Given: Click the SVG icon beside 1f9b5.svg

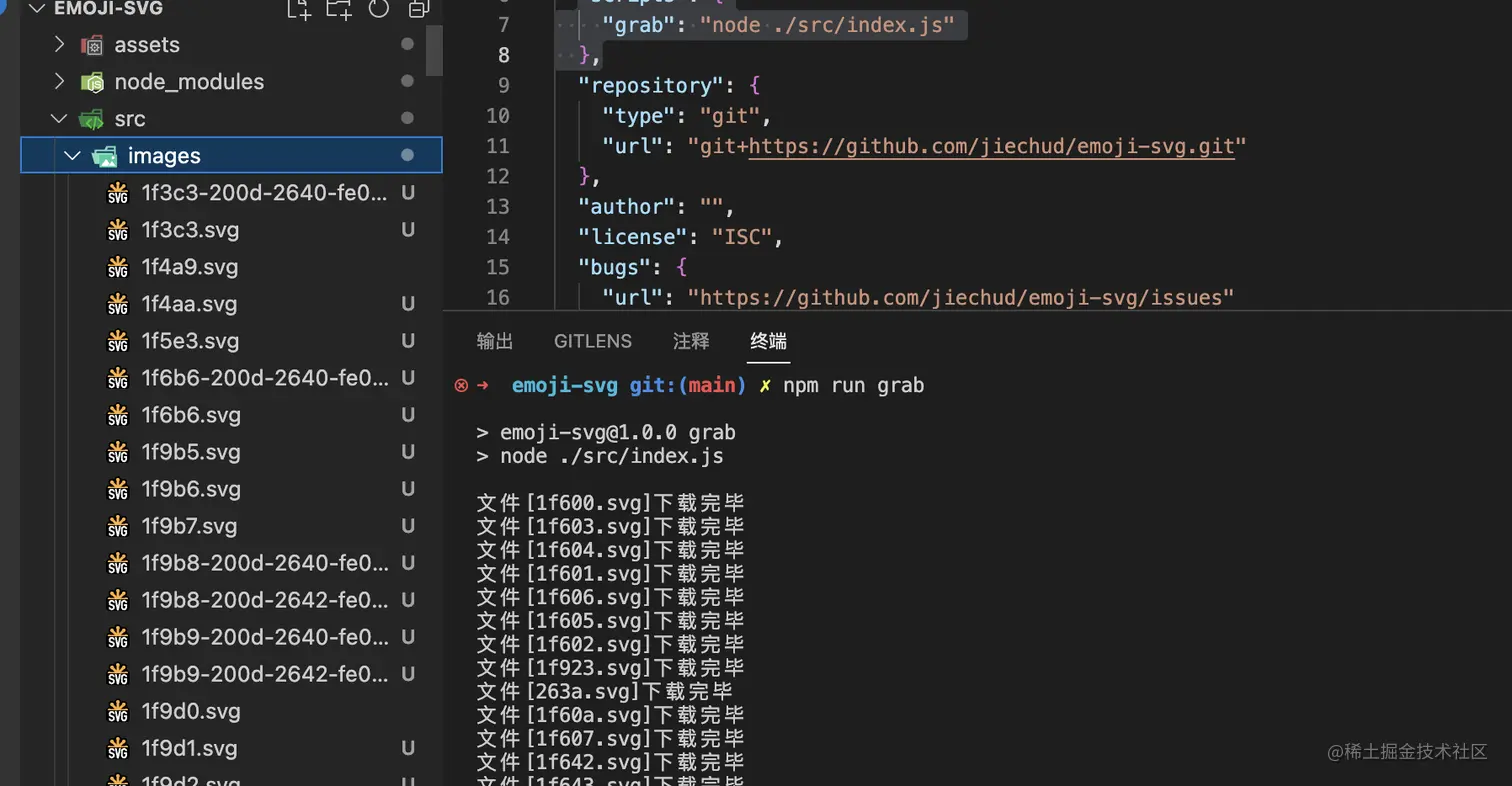Looking at the screenshot, I should point(118,452).
